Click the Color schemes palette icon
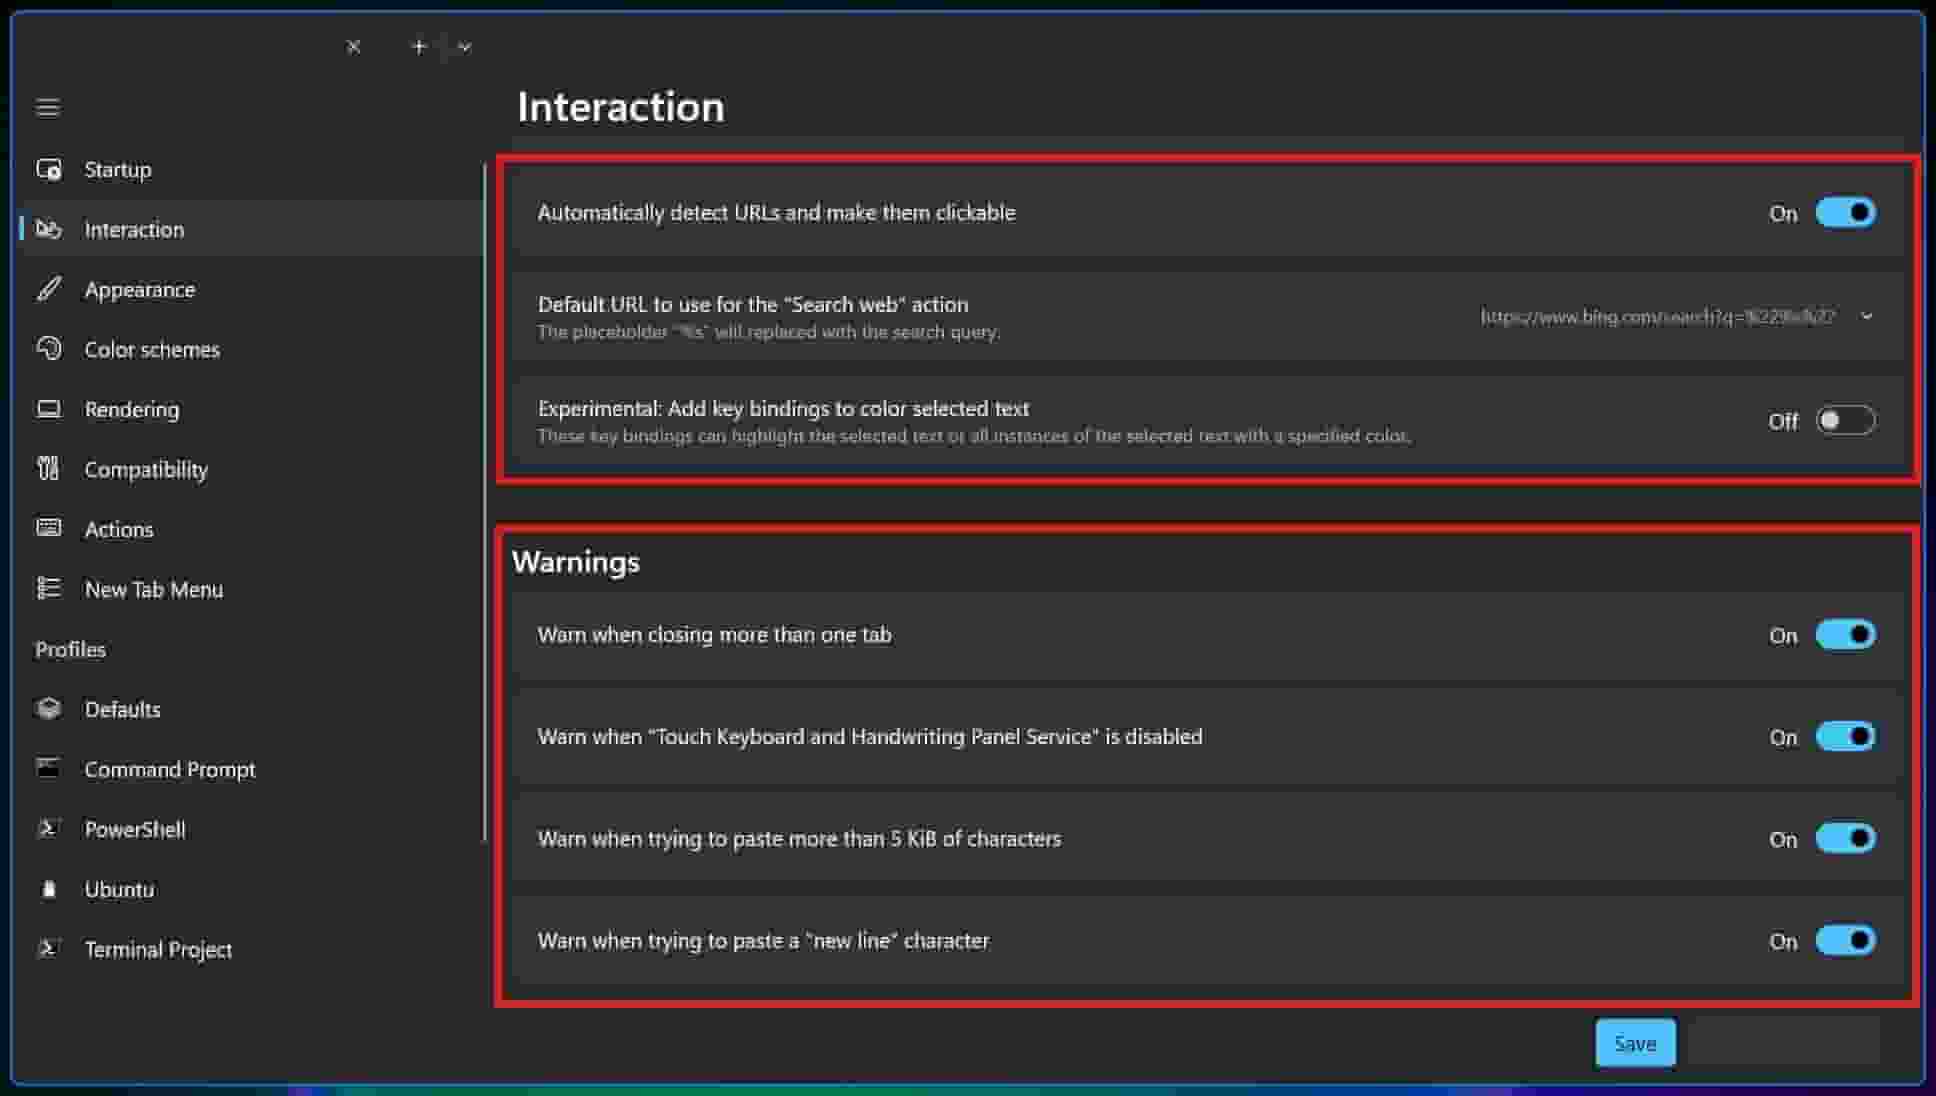The image size is (1936, 1096). tap(49, 349)
